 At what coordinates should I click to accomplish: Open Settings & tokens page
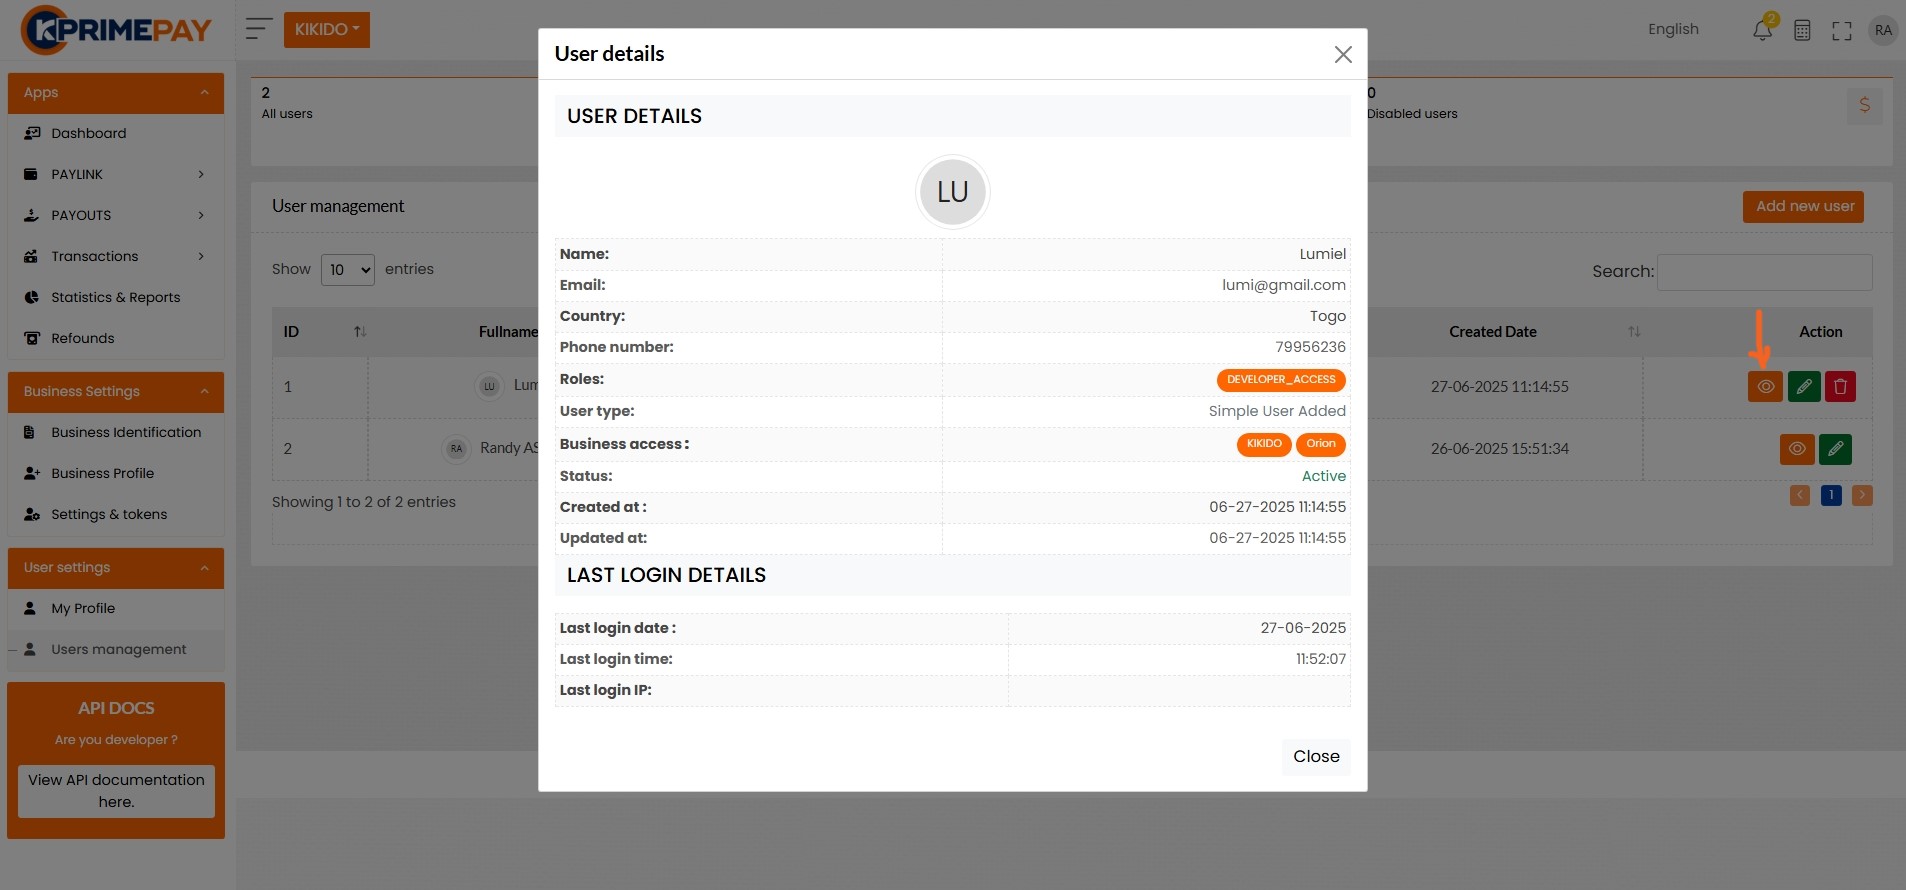point(116,514)
